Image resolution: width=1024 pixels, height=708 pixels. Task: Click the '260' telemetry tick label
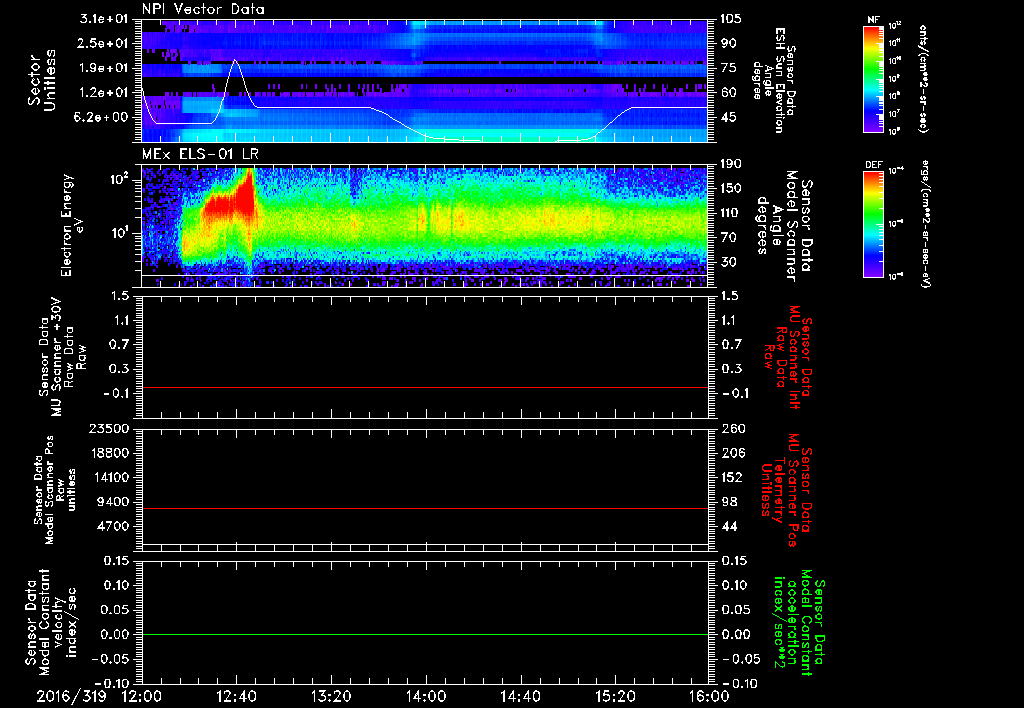coord(731,429)
